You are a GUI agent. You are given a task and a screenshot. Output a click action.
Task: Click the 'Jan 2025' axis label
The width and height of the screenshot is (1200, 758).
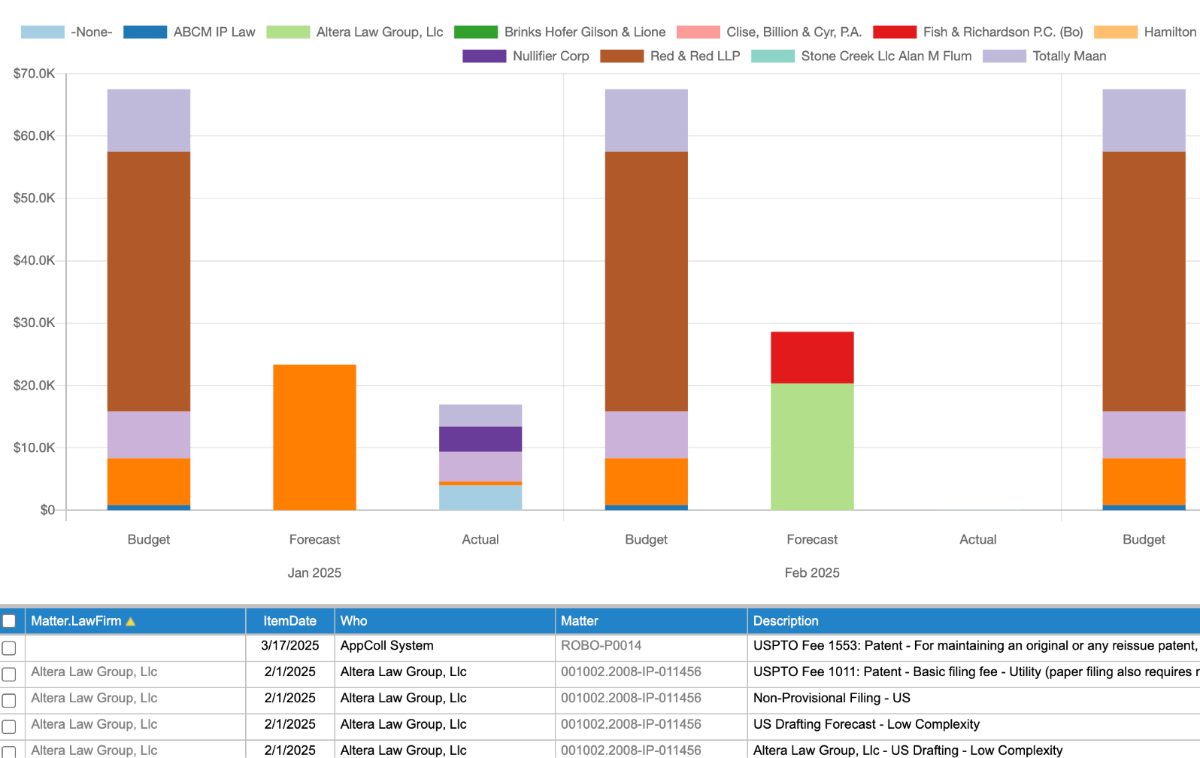click(314, 573)
